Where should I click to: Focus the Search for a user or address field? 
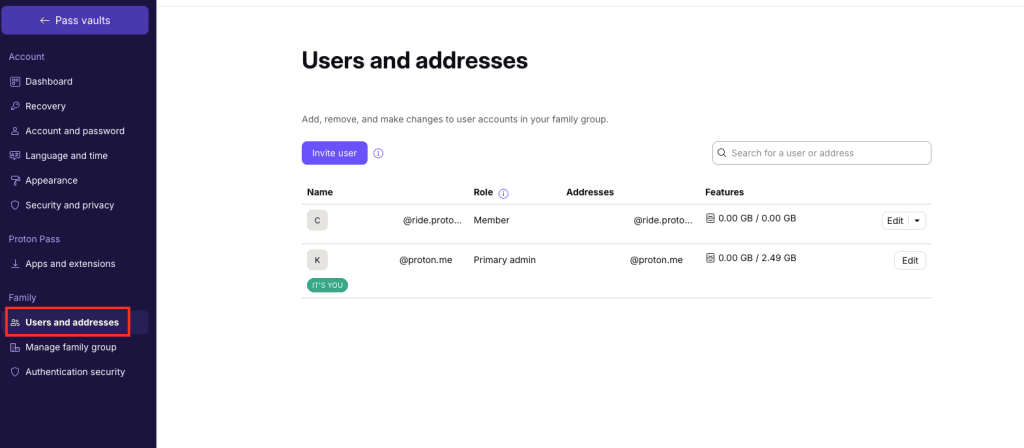(822, 153)
